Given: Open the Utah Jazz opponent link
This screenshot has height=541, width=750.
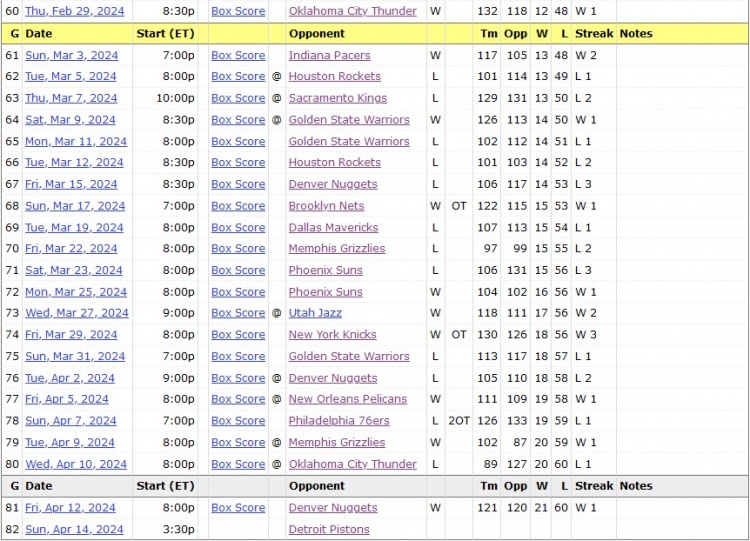Looking at the screenshot, I should pyautogui.click(x=315, y=313).
